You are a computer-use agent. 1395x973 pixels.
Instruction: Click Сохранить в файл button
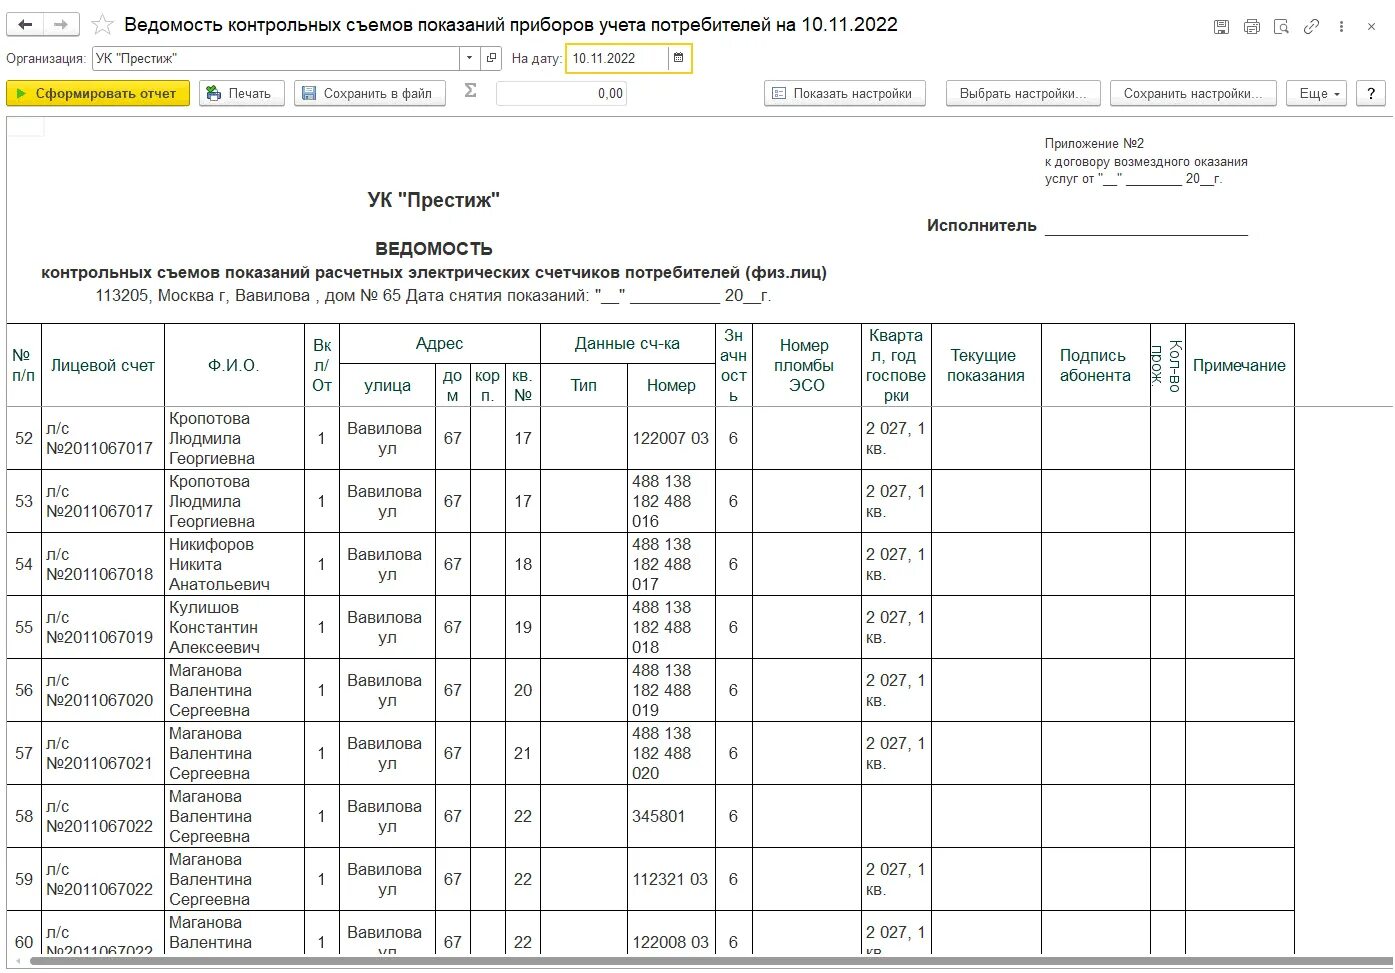(370, 93)
